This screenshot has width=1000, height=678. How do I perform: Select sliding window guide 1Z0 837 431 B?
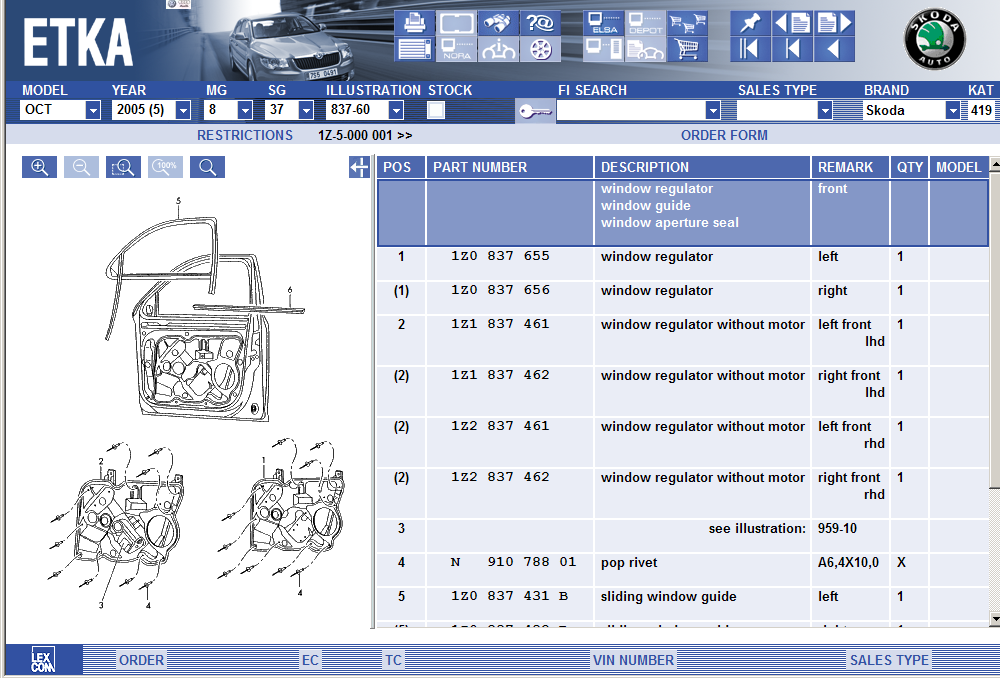pyautogui.click(x=510, y=596)
